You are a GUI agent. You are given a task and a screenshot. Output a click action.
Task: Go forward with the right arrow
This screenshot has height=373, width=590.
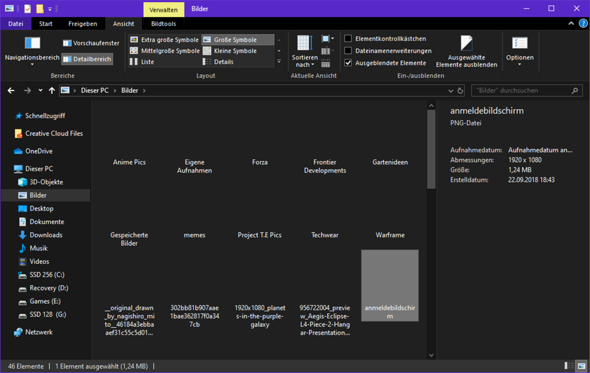[x=27, y=90]
